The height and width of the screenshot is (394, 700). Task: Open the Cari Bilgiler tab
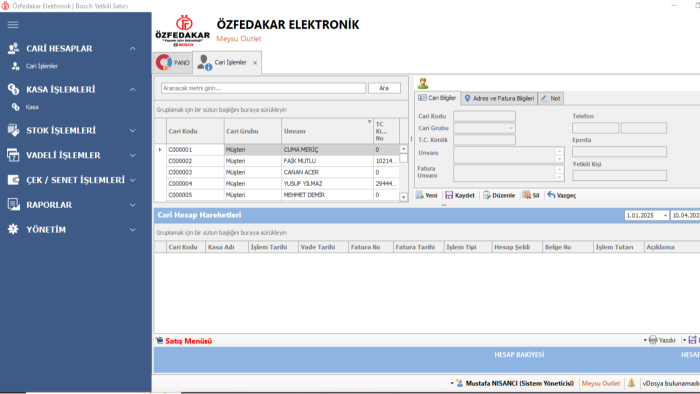tap(437, 98)
